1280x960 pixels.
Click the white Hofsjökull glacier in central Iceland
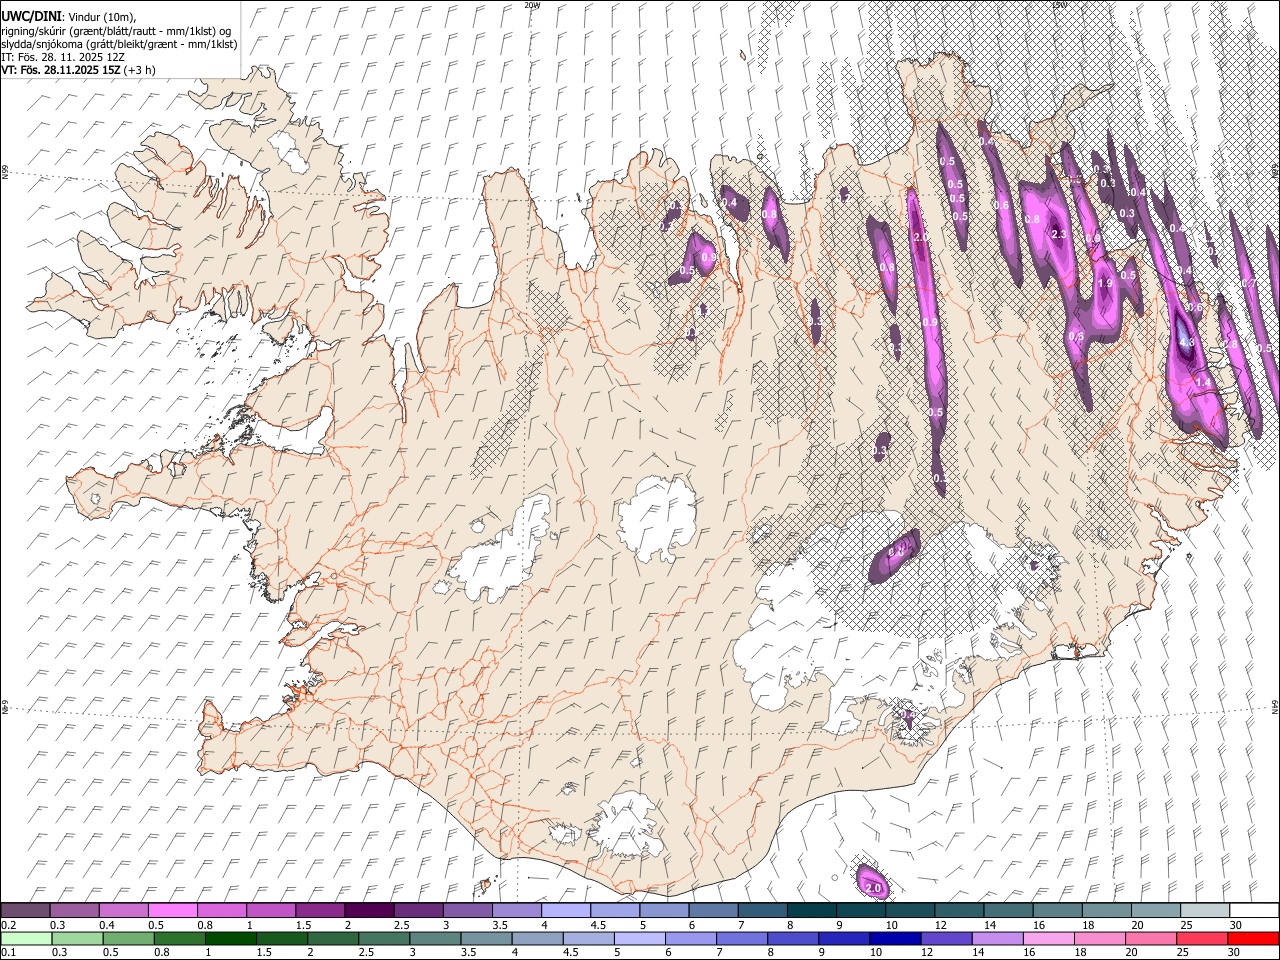[x=656, y=518]
